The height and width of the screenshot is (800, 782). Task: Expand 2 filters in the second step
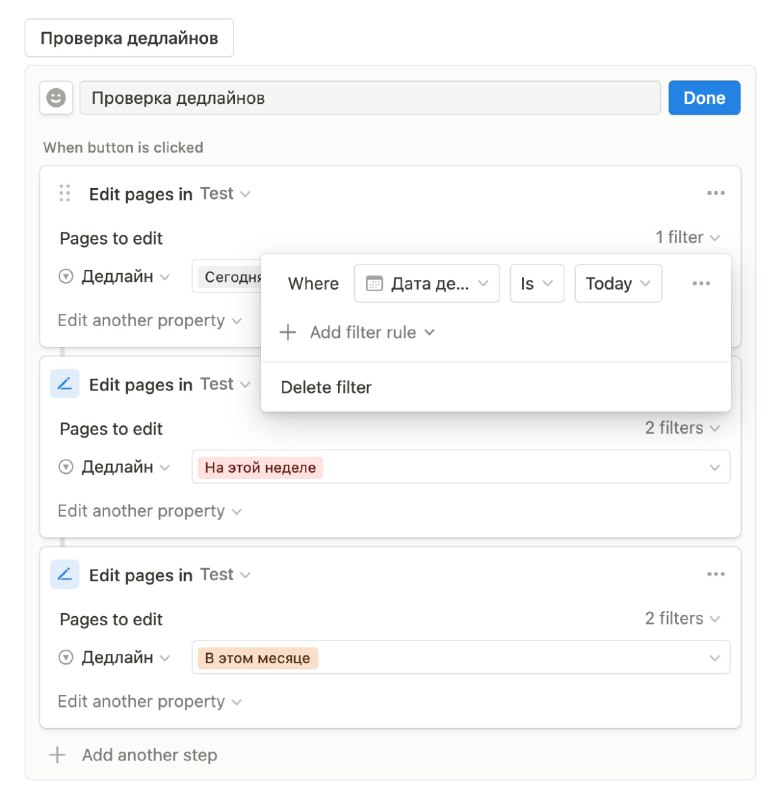(683, 428)
